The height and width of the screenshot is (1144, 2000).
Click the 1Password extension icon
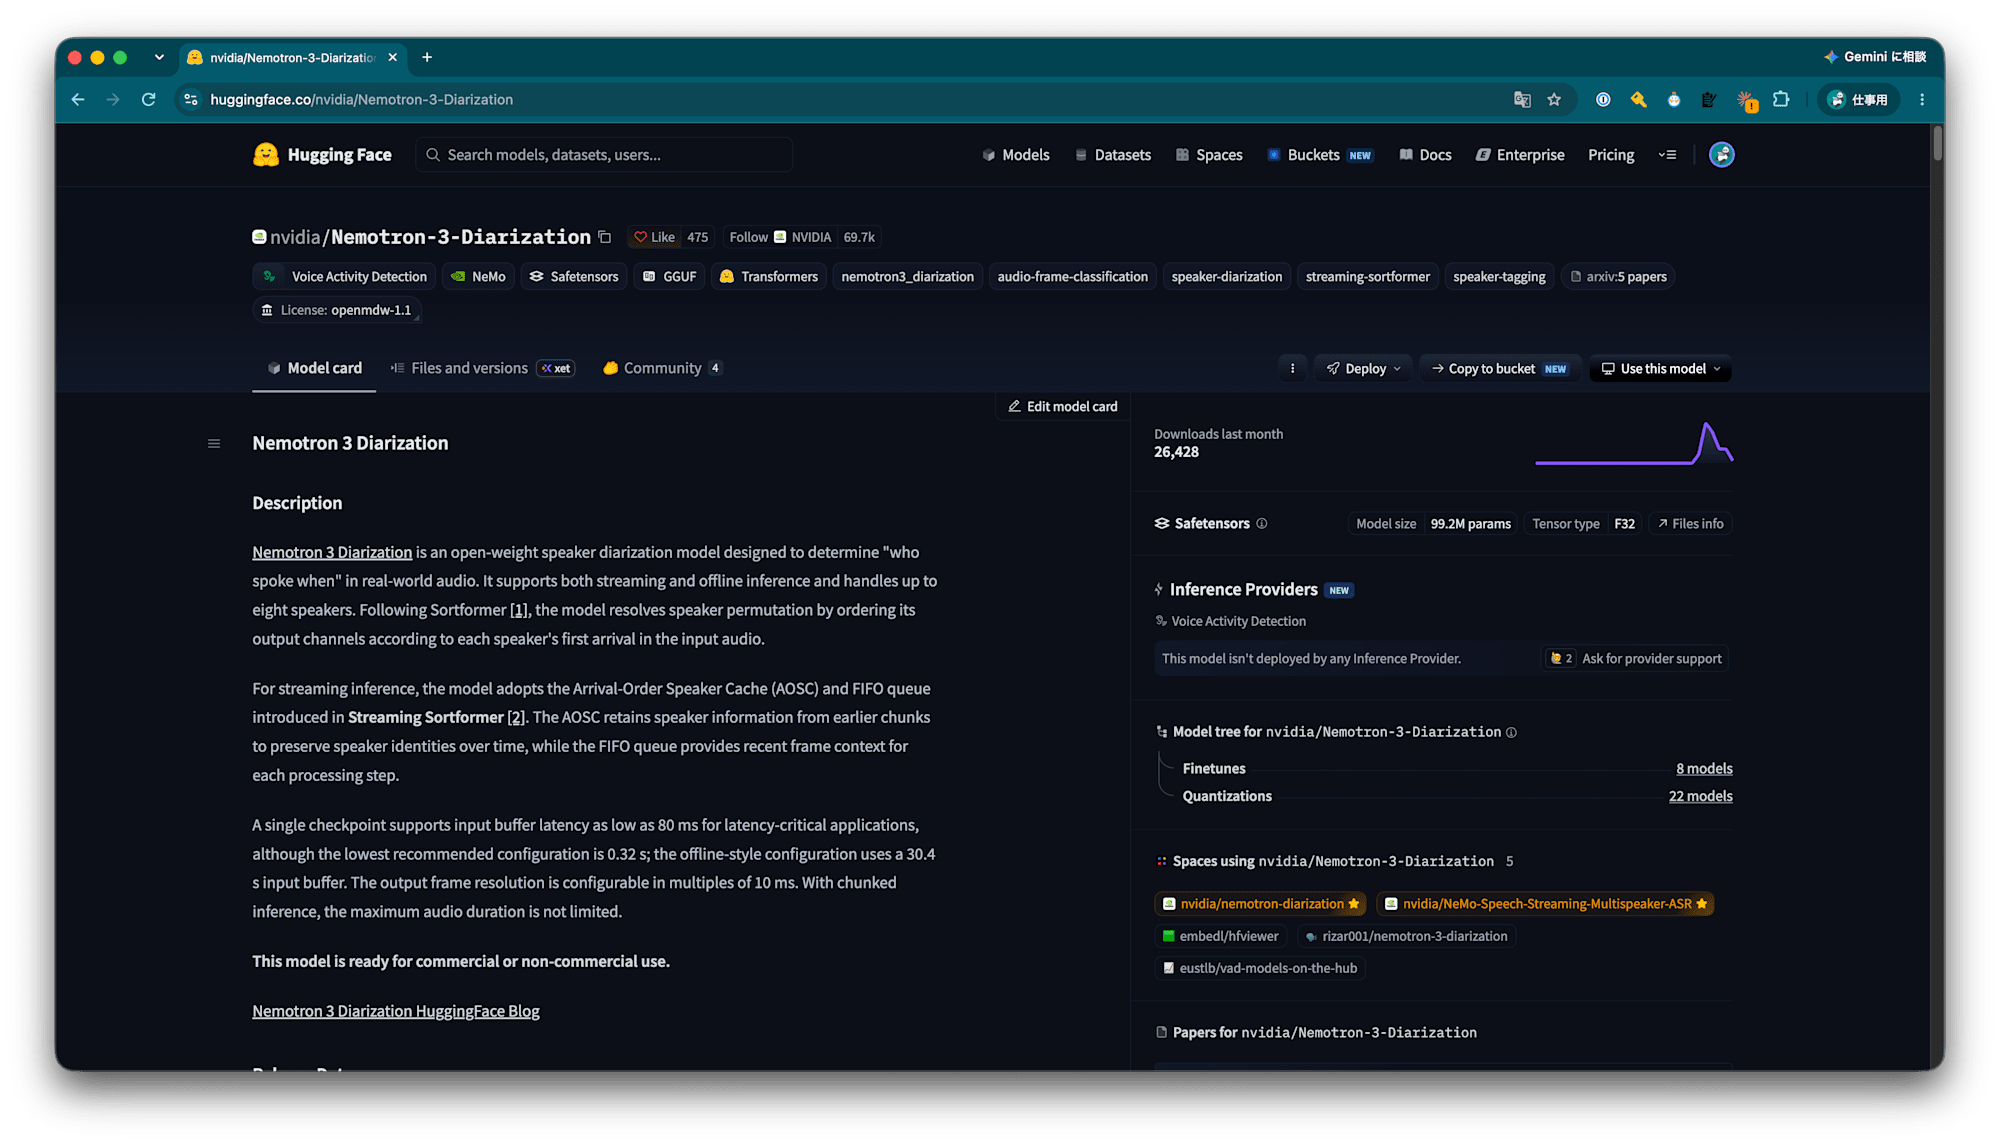coord(1603,99)
